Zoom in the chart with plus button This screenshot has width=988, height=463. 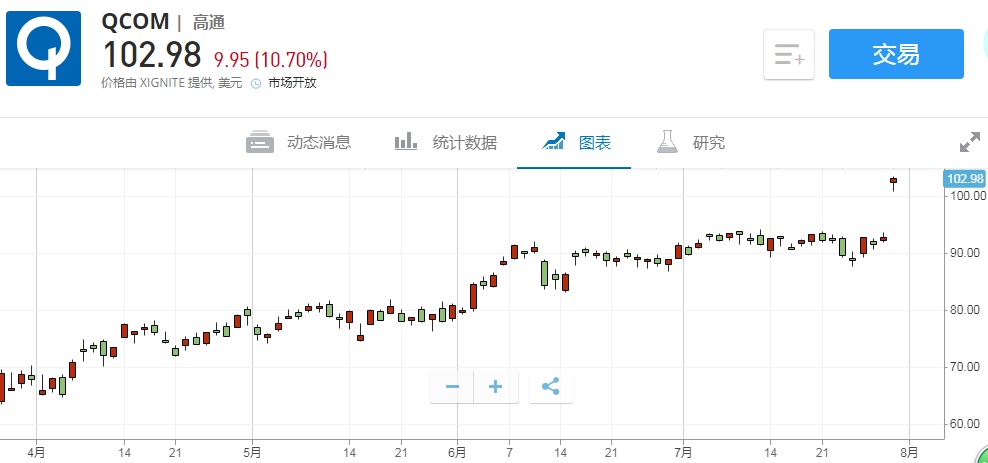(x=496, y=386)
